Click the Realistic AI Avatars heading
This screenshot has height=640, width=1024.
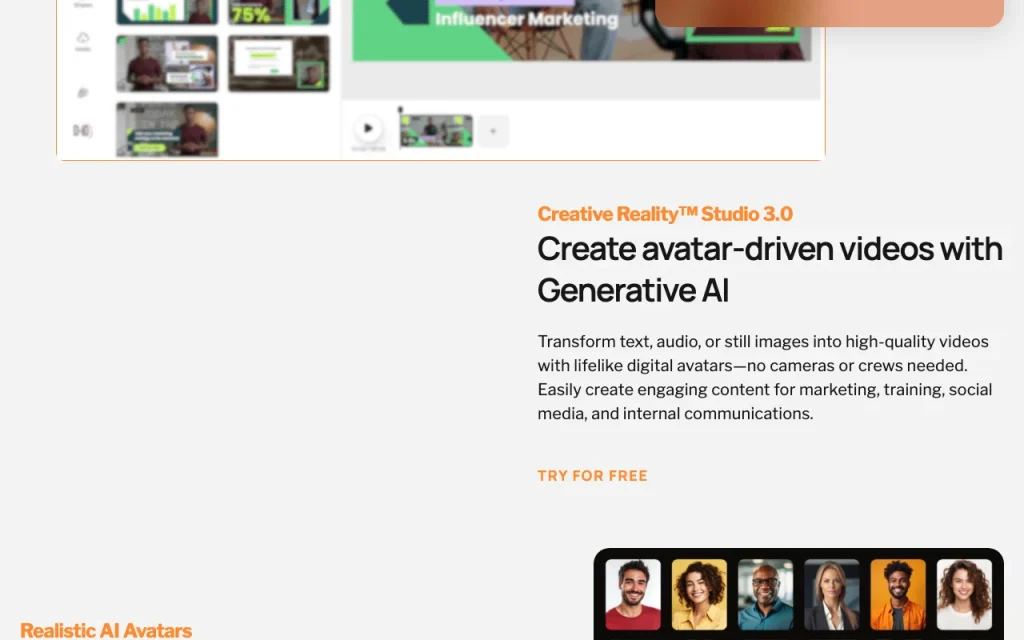[x=106, y=630]
